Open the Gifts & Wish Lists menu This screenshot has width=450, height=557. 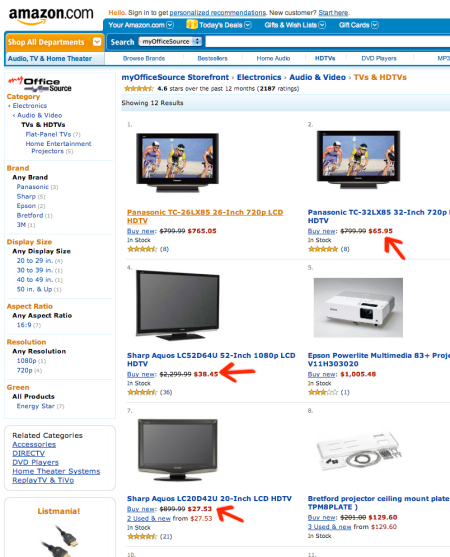coord(294,25)
